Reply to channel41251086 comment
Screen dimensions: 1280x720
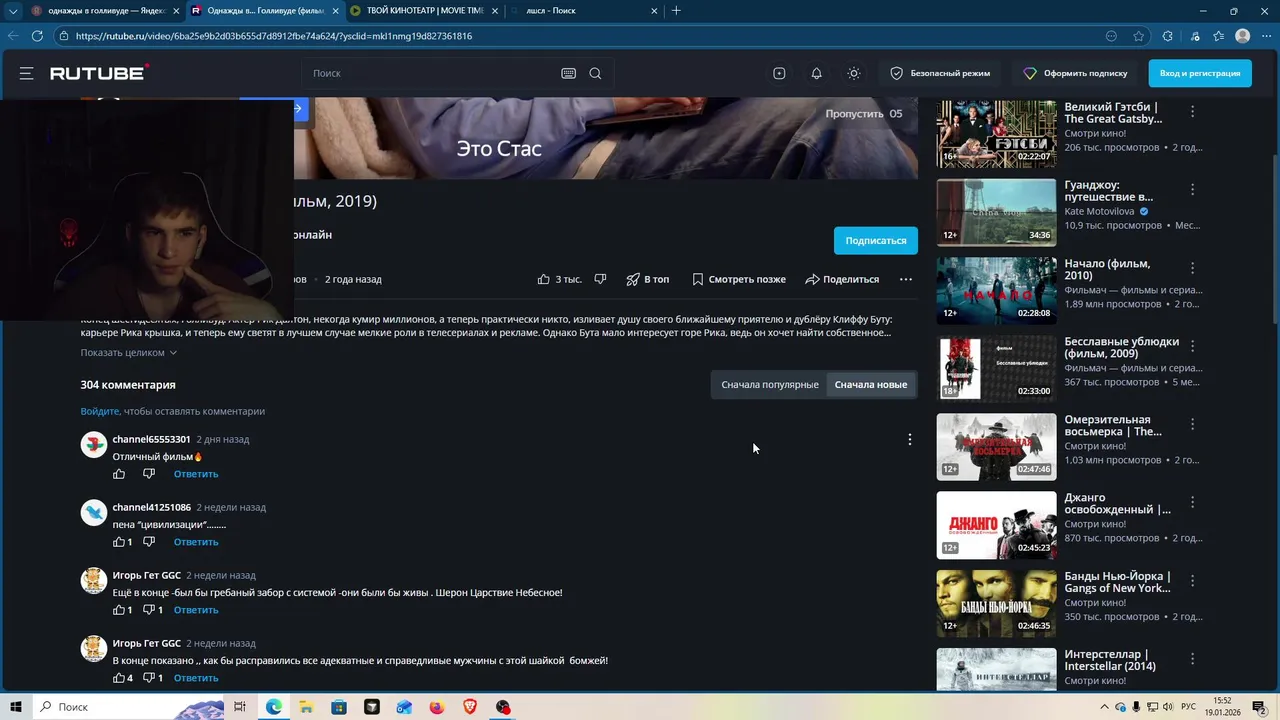(196, 542)
